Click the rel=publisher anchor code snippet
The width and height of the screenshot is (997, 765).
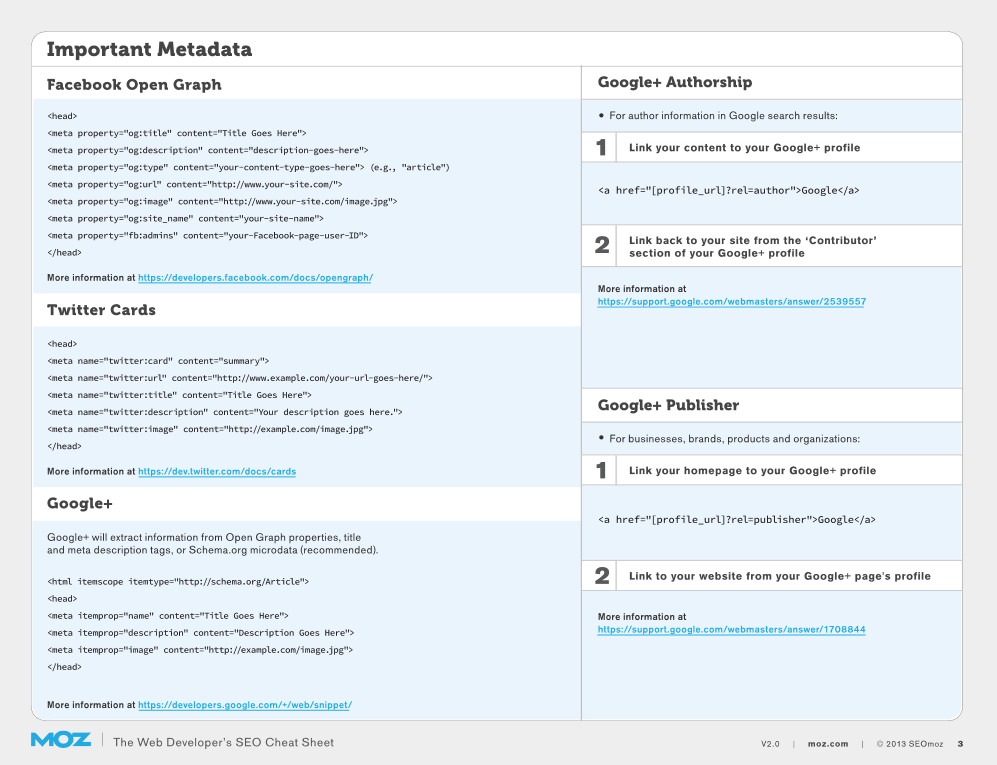737,520
